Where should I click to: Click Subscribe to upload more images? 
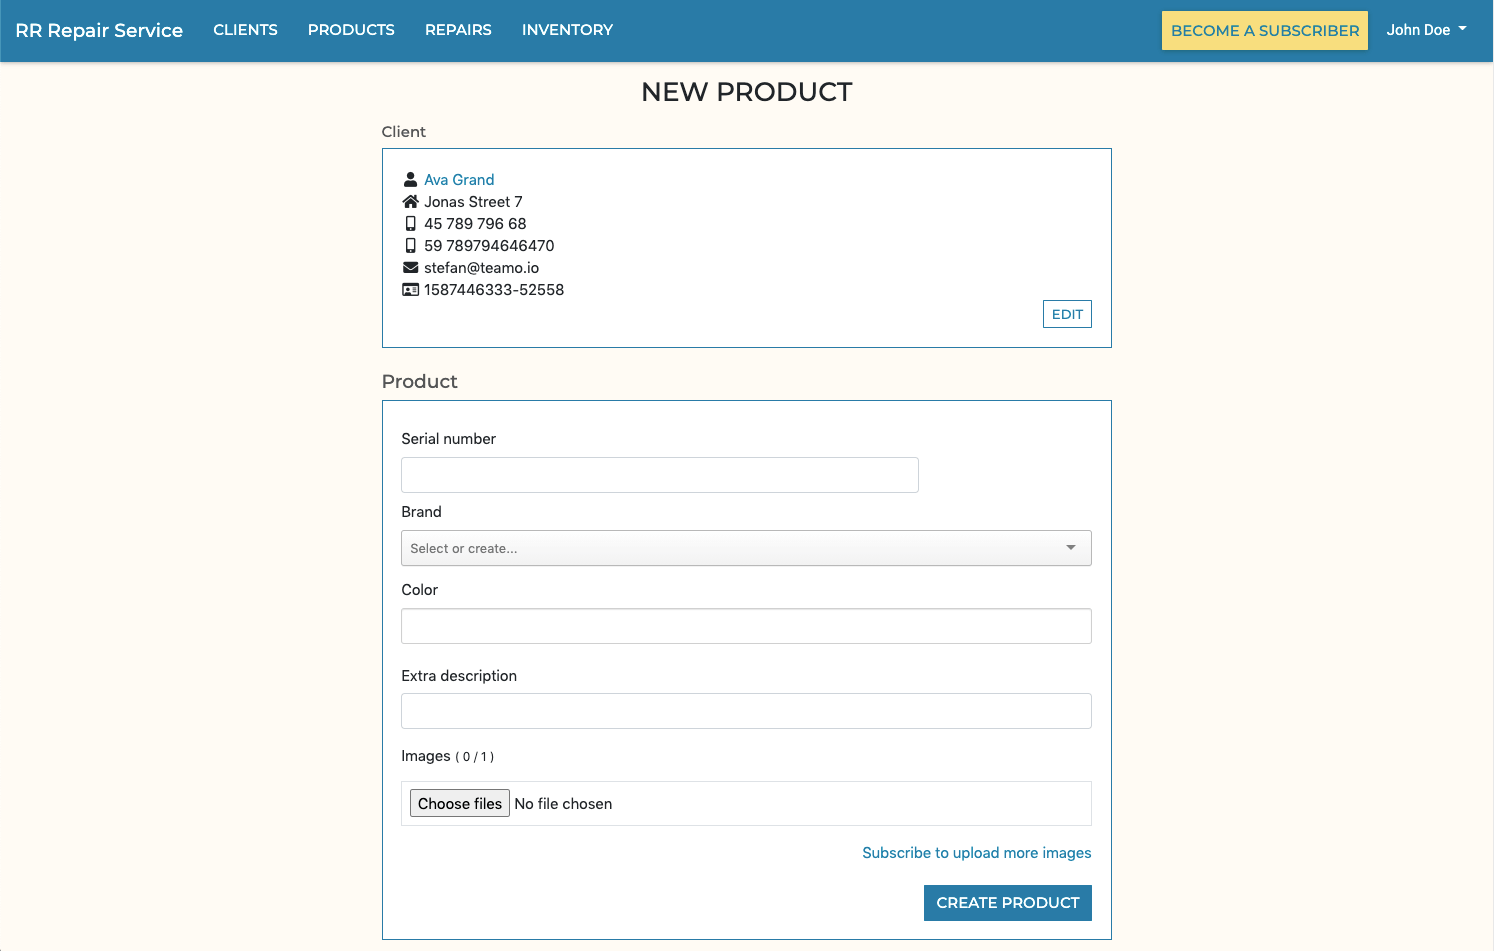point(976,852)
